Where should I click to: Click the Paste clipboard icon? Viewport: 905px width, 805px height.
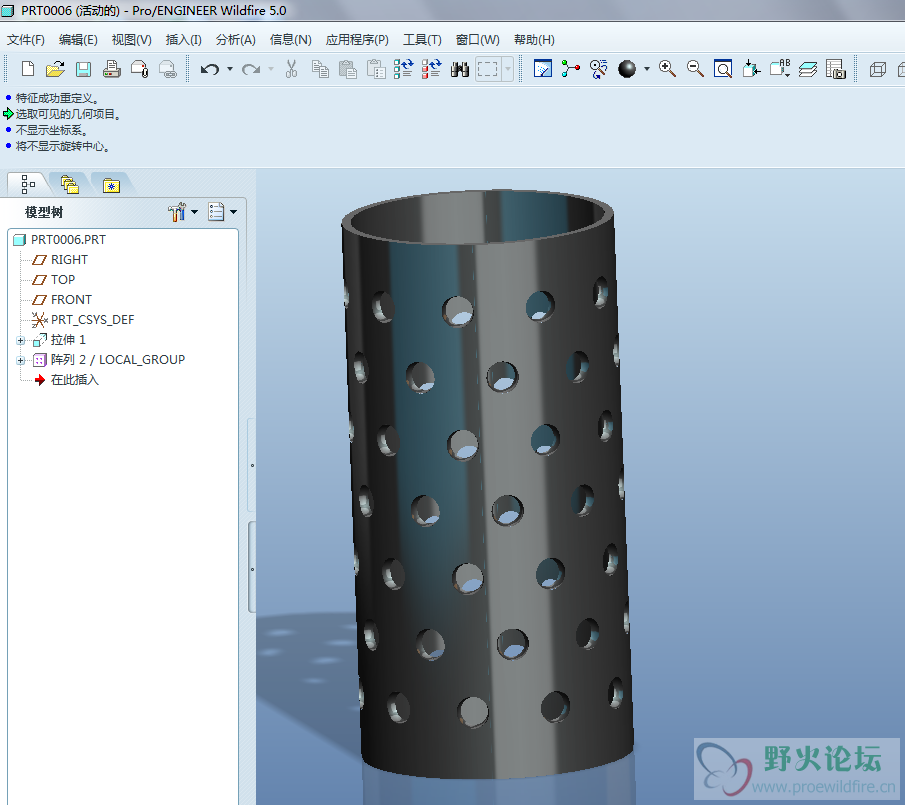347,69
